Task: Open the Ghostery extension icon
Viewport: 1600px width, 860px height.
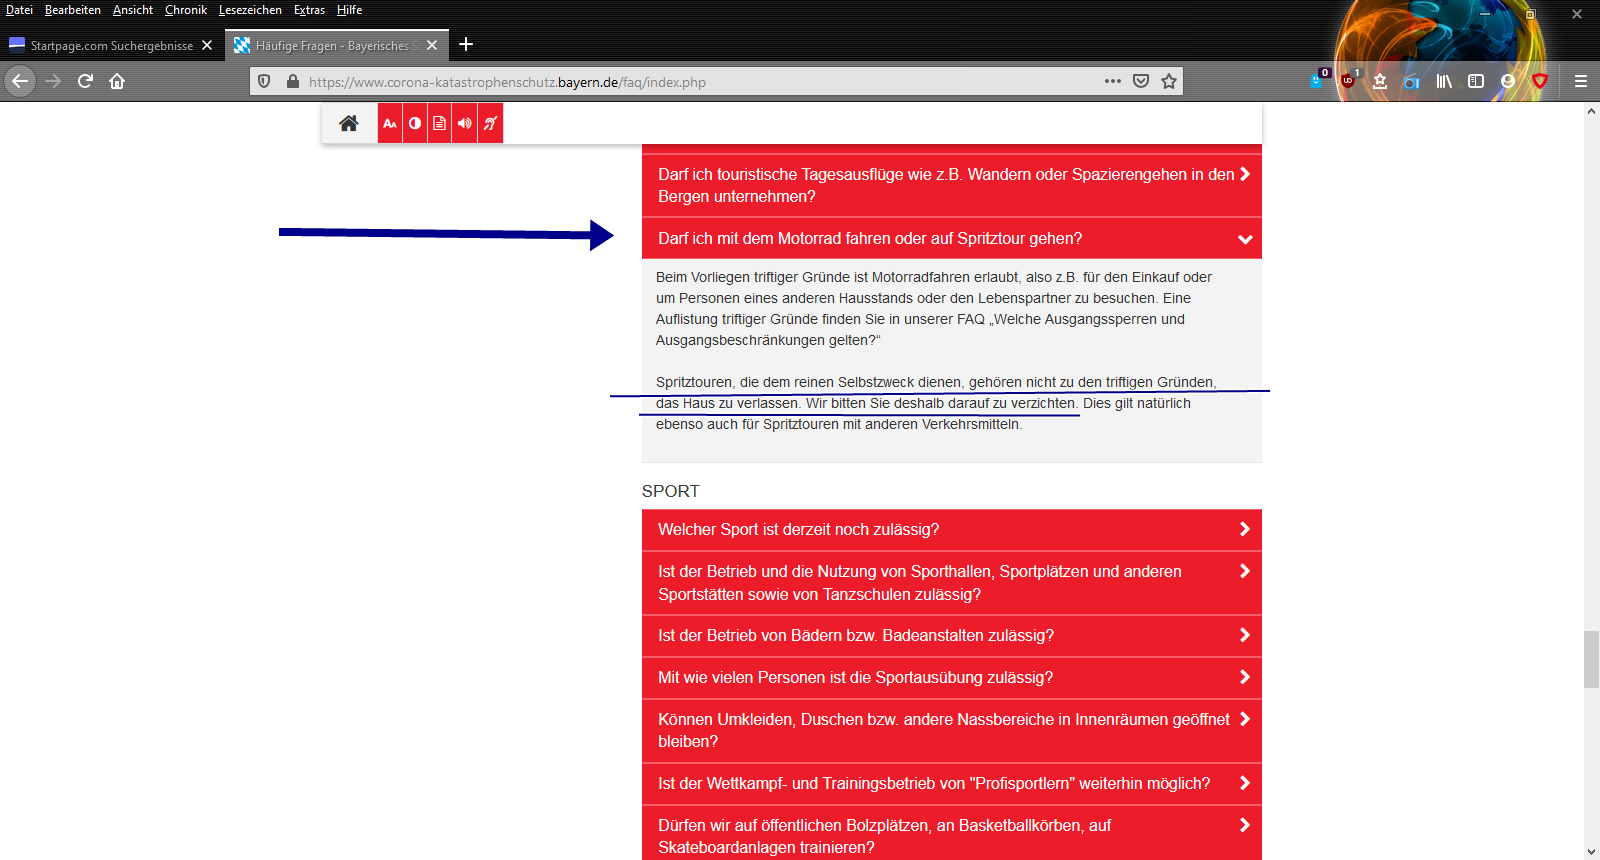Action: click(1316, 81)
